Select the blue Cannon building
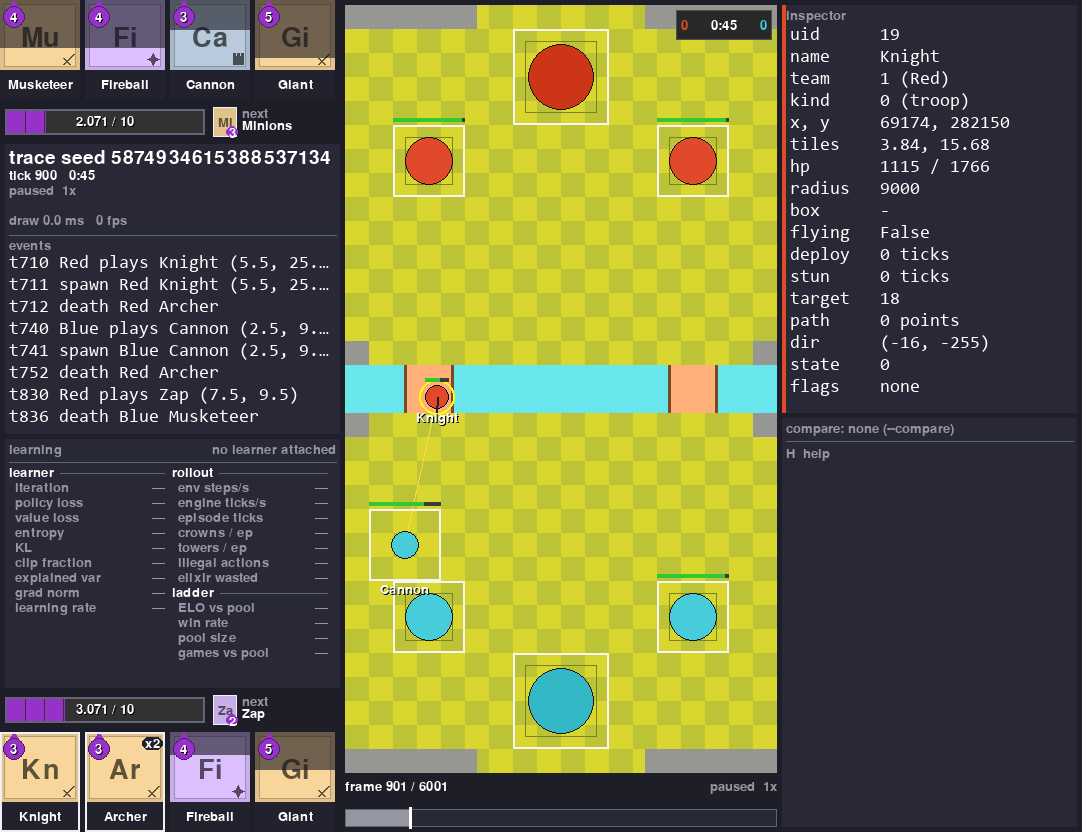This screenshot has width=1082, height=832. 405,544
